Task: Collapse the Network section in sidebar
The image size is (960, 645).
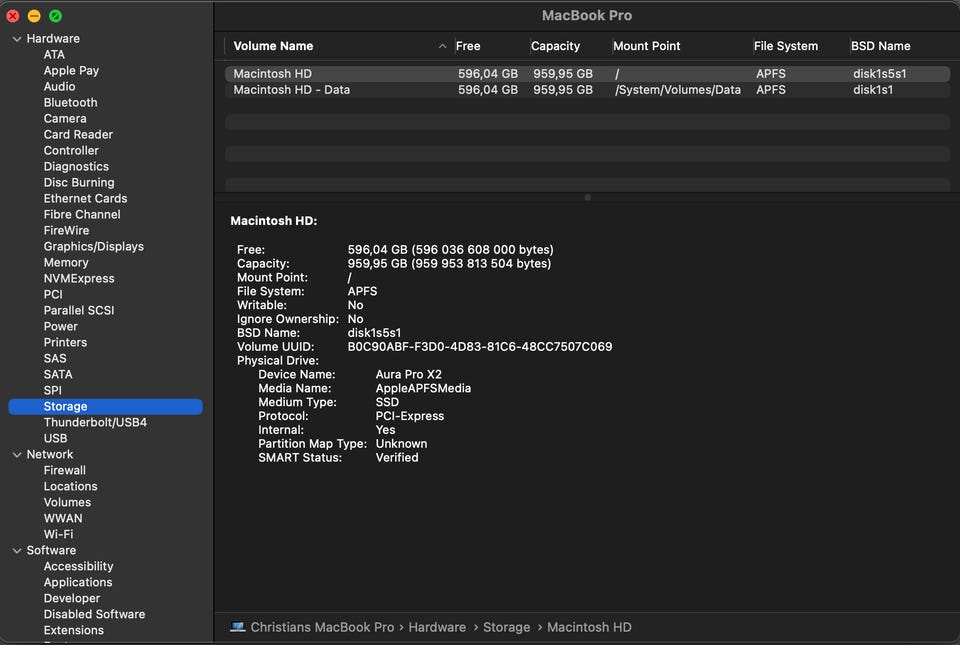Action: click(x=17, y=455)
